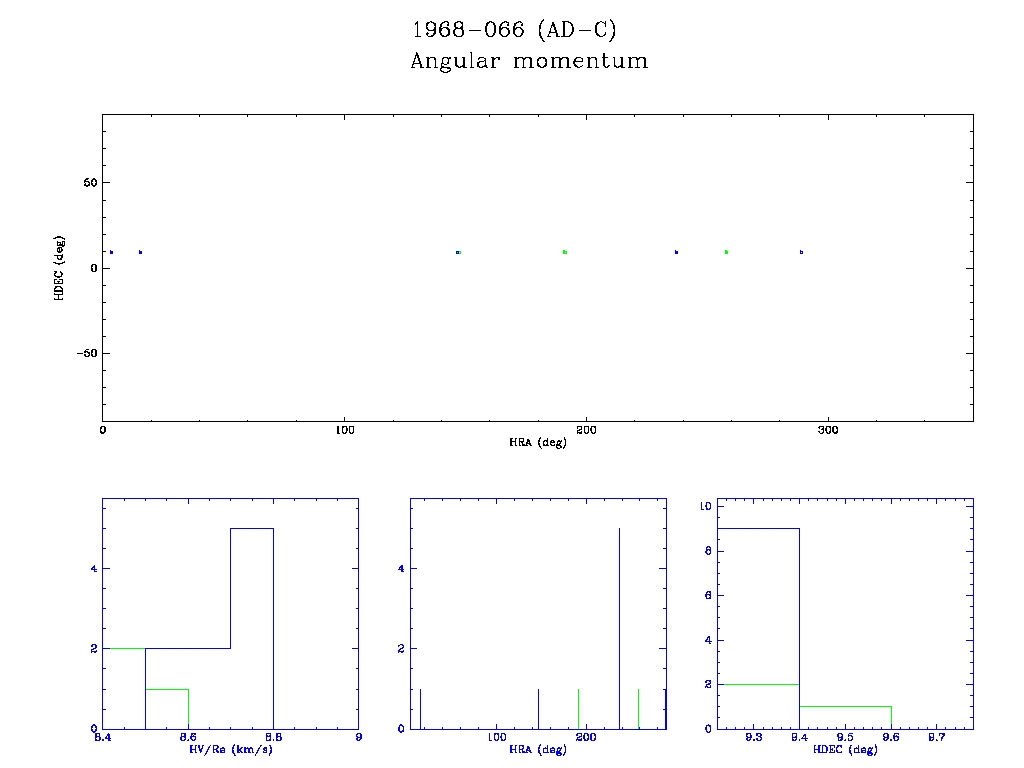The width and height of the screenshot is (1024, 768).
Task: Click the 'HV/Re (km/s)' histogram axis label
Action: click(x=230, y=750)
